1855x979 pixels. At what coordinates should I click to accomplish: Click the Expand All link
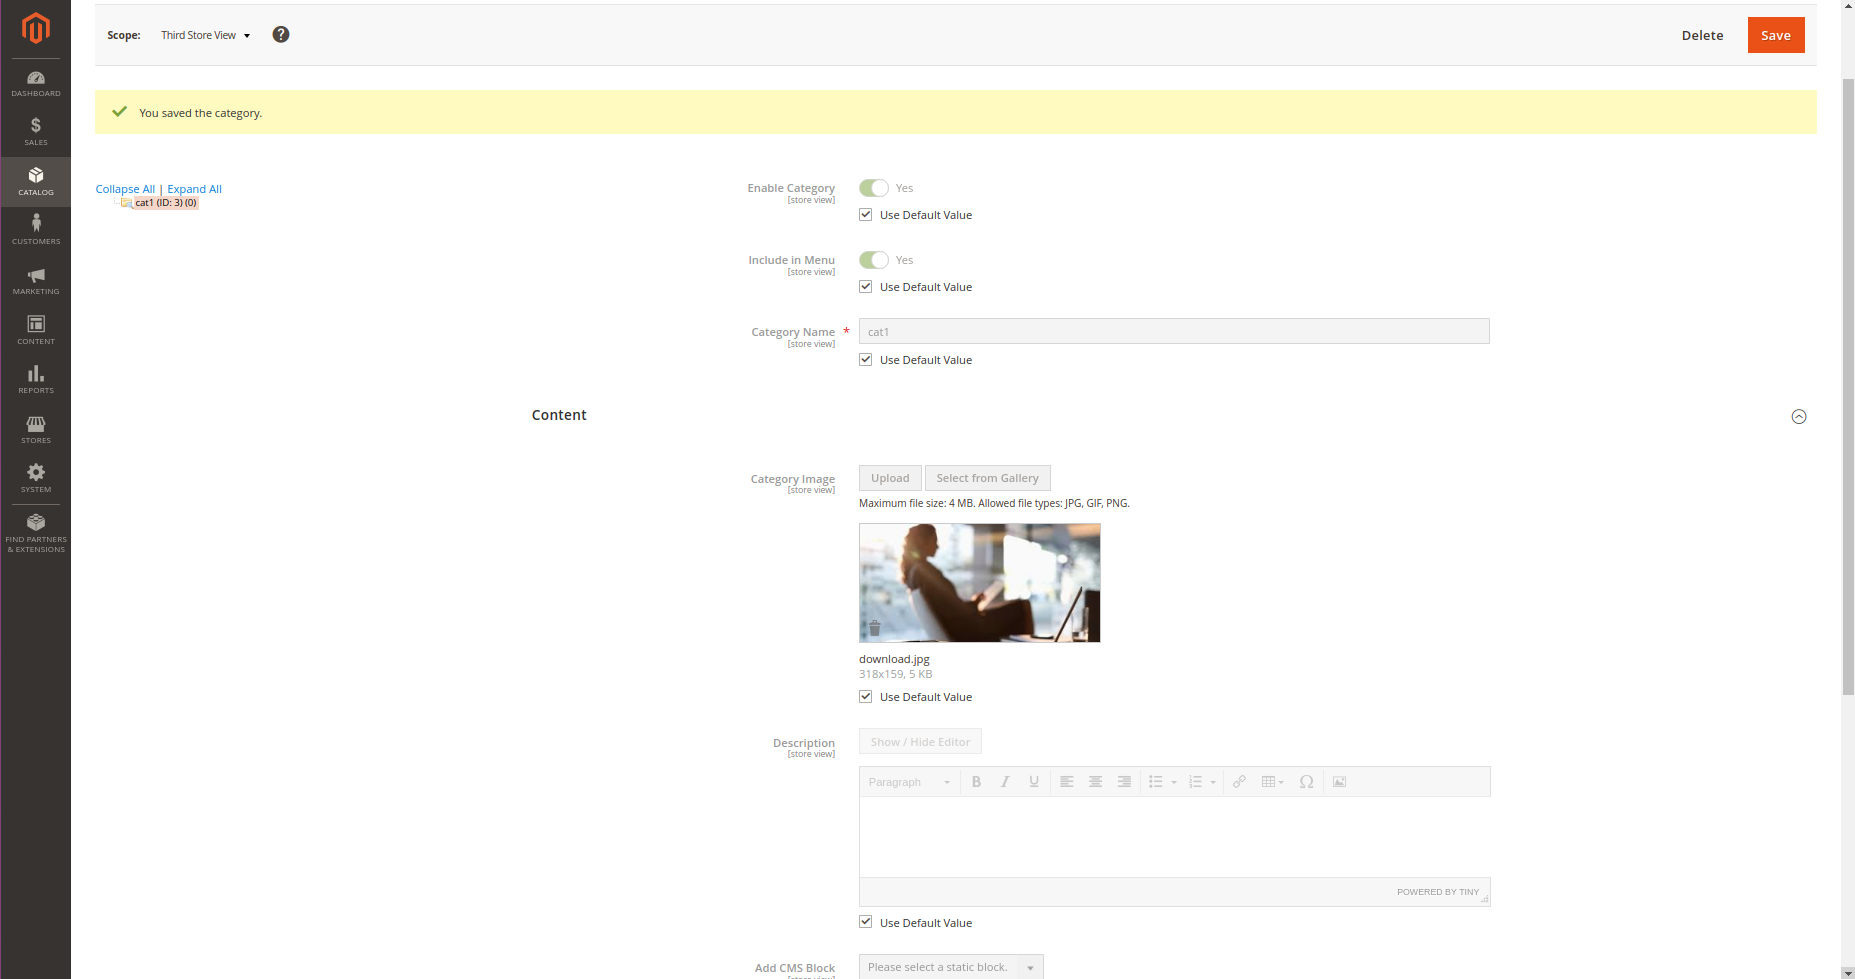point(194,189)
